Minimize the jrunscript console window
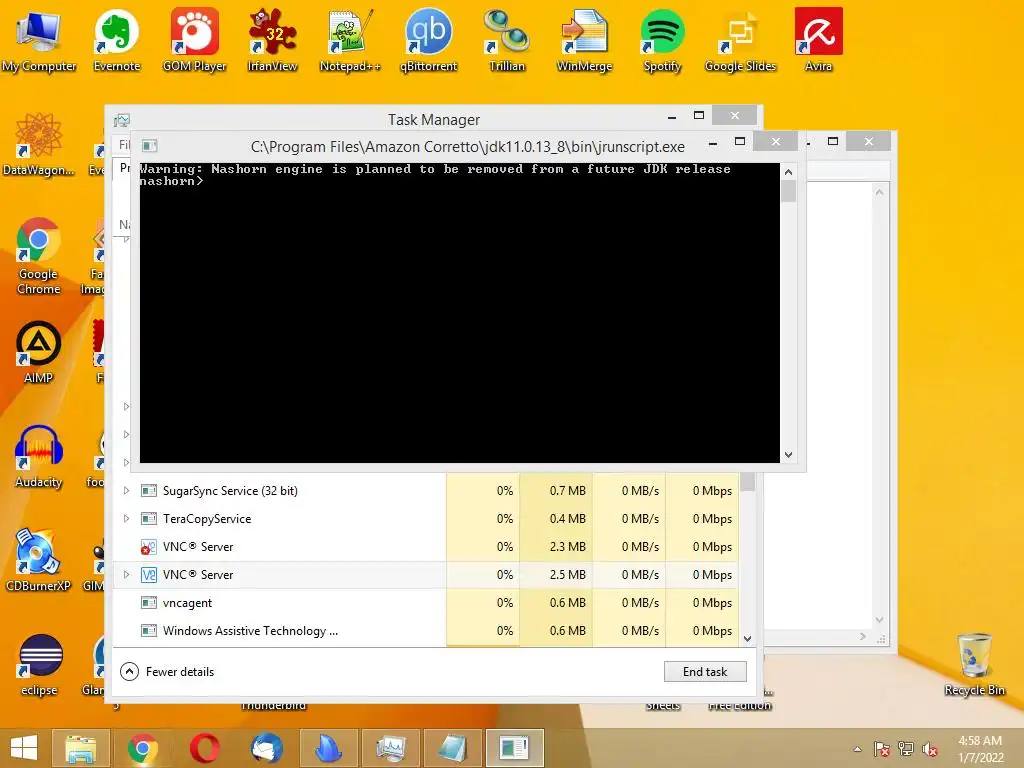This screenshot has height=768, width=1024. click(712, 142)
